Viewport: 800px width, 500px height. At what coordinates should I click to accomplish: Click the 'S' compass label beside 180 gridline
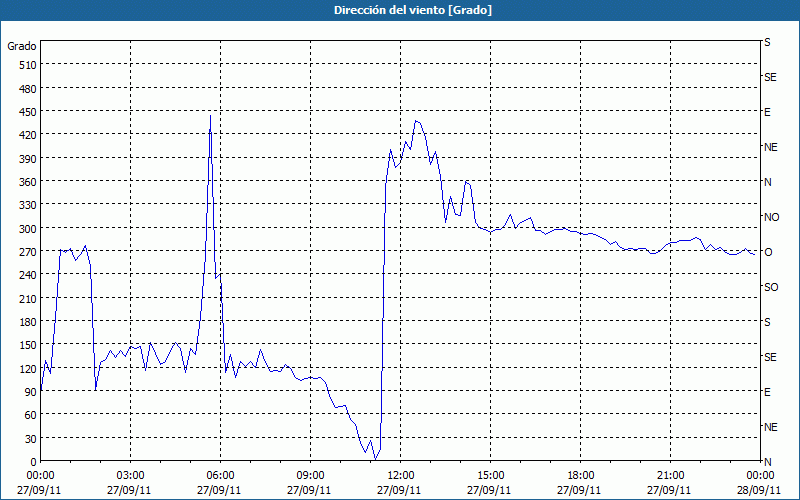[x=767, y=322]
